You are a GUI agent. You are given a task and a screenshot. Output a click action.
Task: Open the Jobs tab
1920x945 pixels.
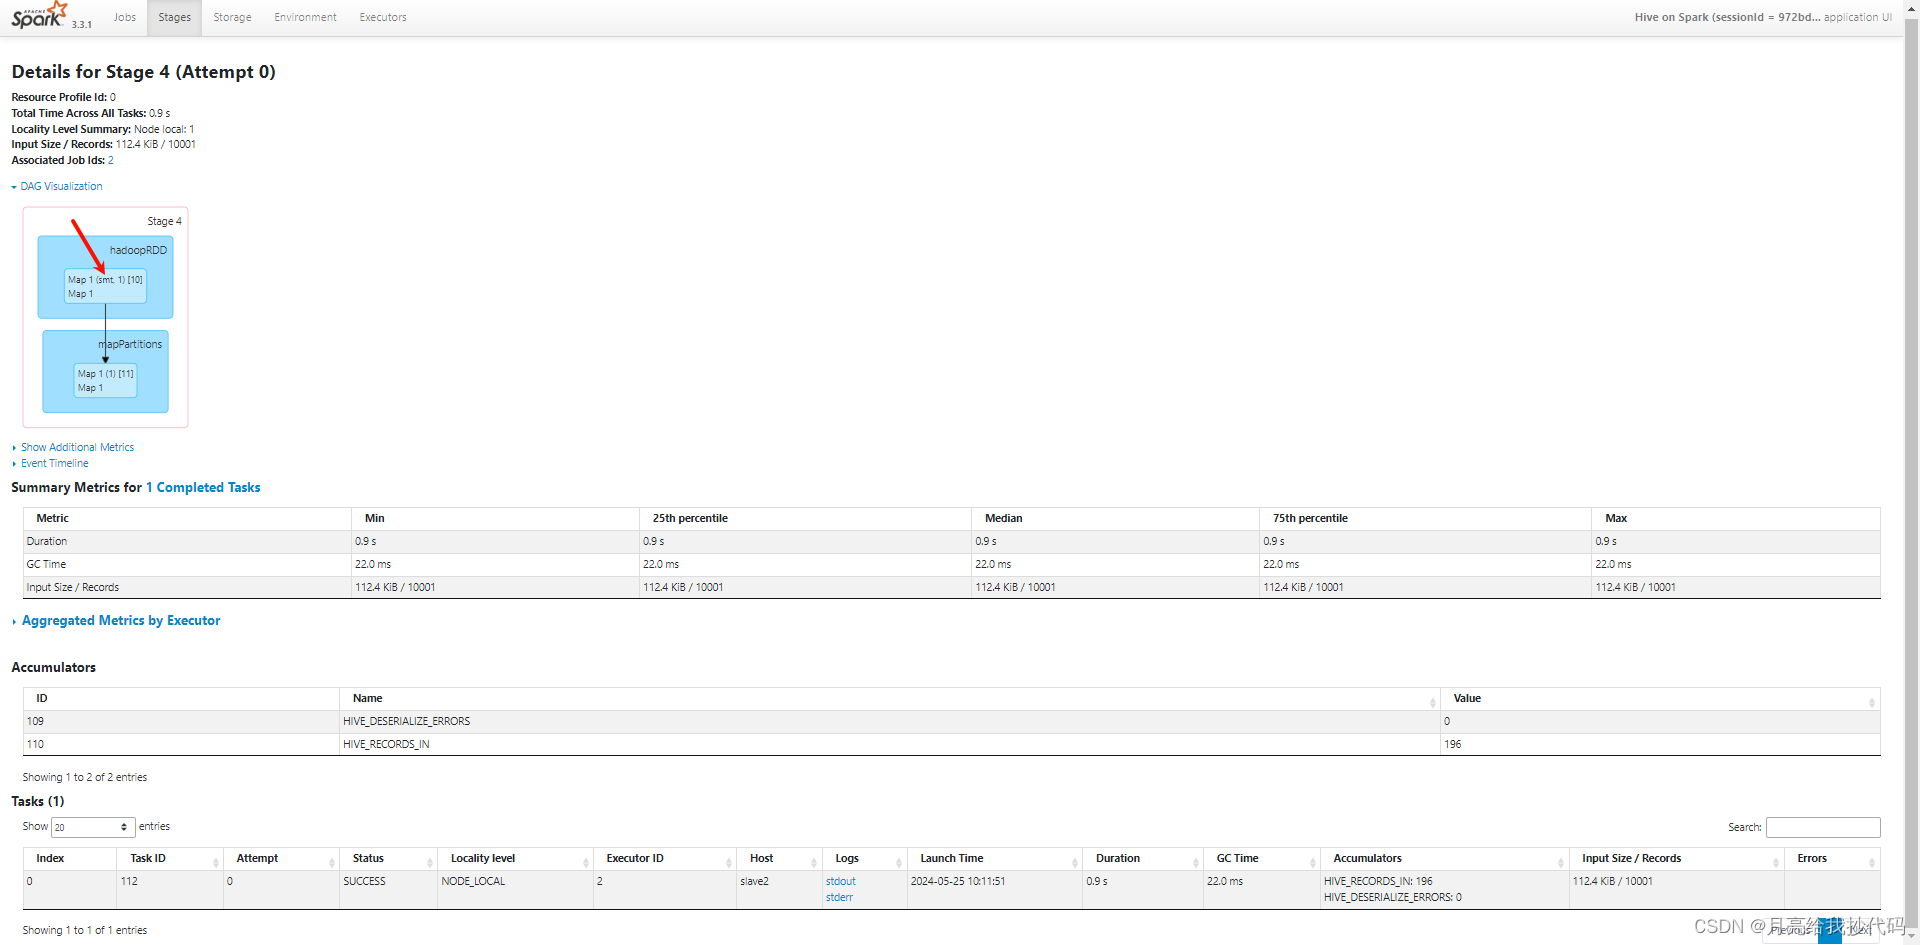(125, 17)
